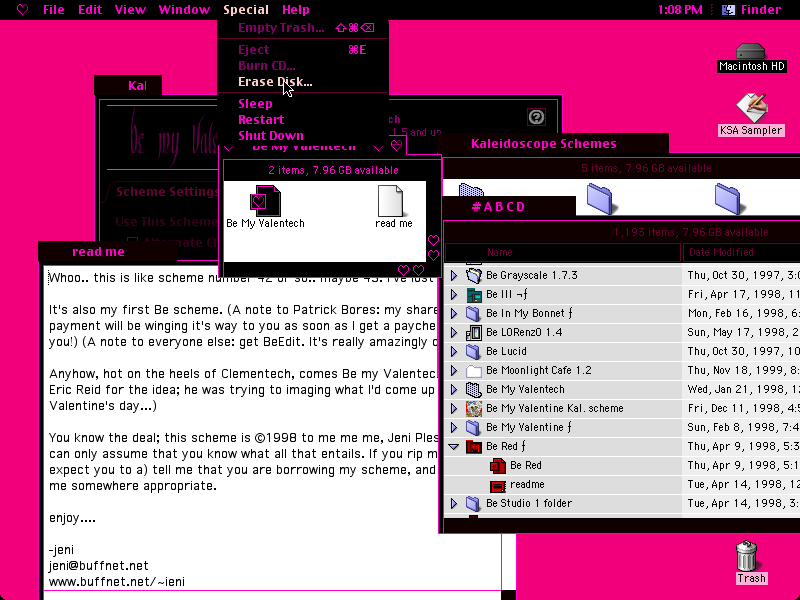The height and width of the screenshot is (600, 800).
Task: Open the heart-shaped Apple menu
Action: point(22,10)
